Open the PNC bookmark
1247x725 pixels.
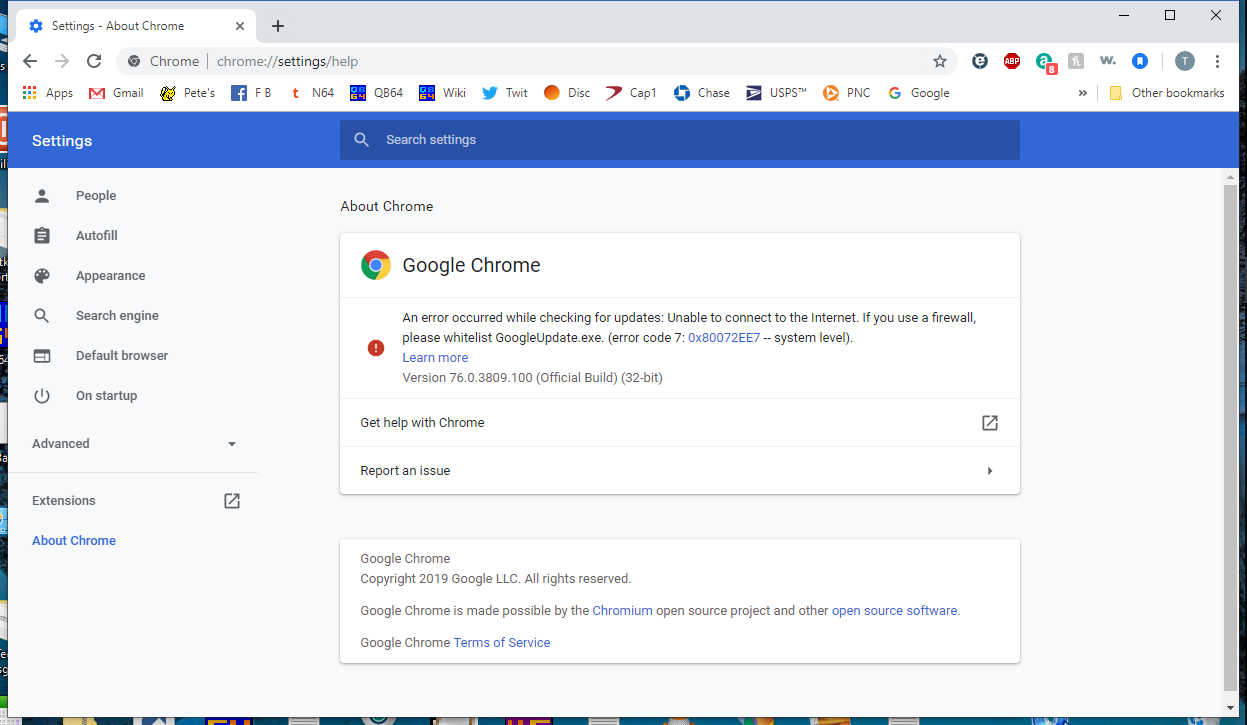click(846, 93)
